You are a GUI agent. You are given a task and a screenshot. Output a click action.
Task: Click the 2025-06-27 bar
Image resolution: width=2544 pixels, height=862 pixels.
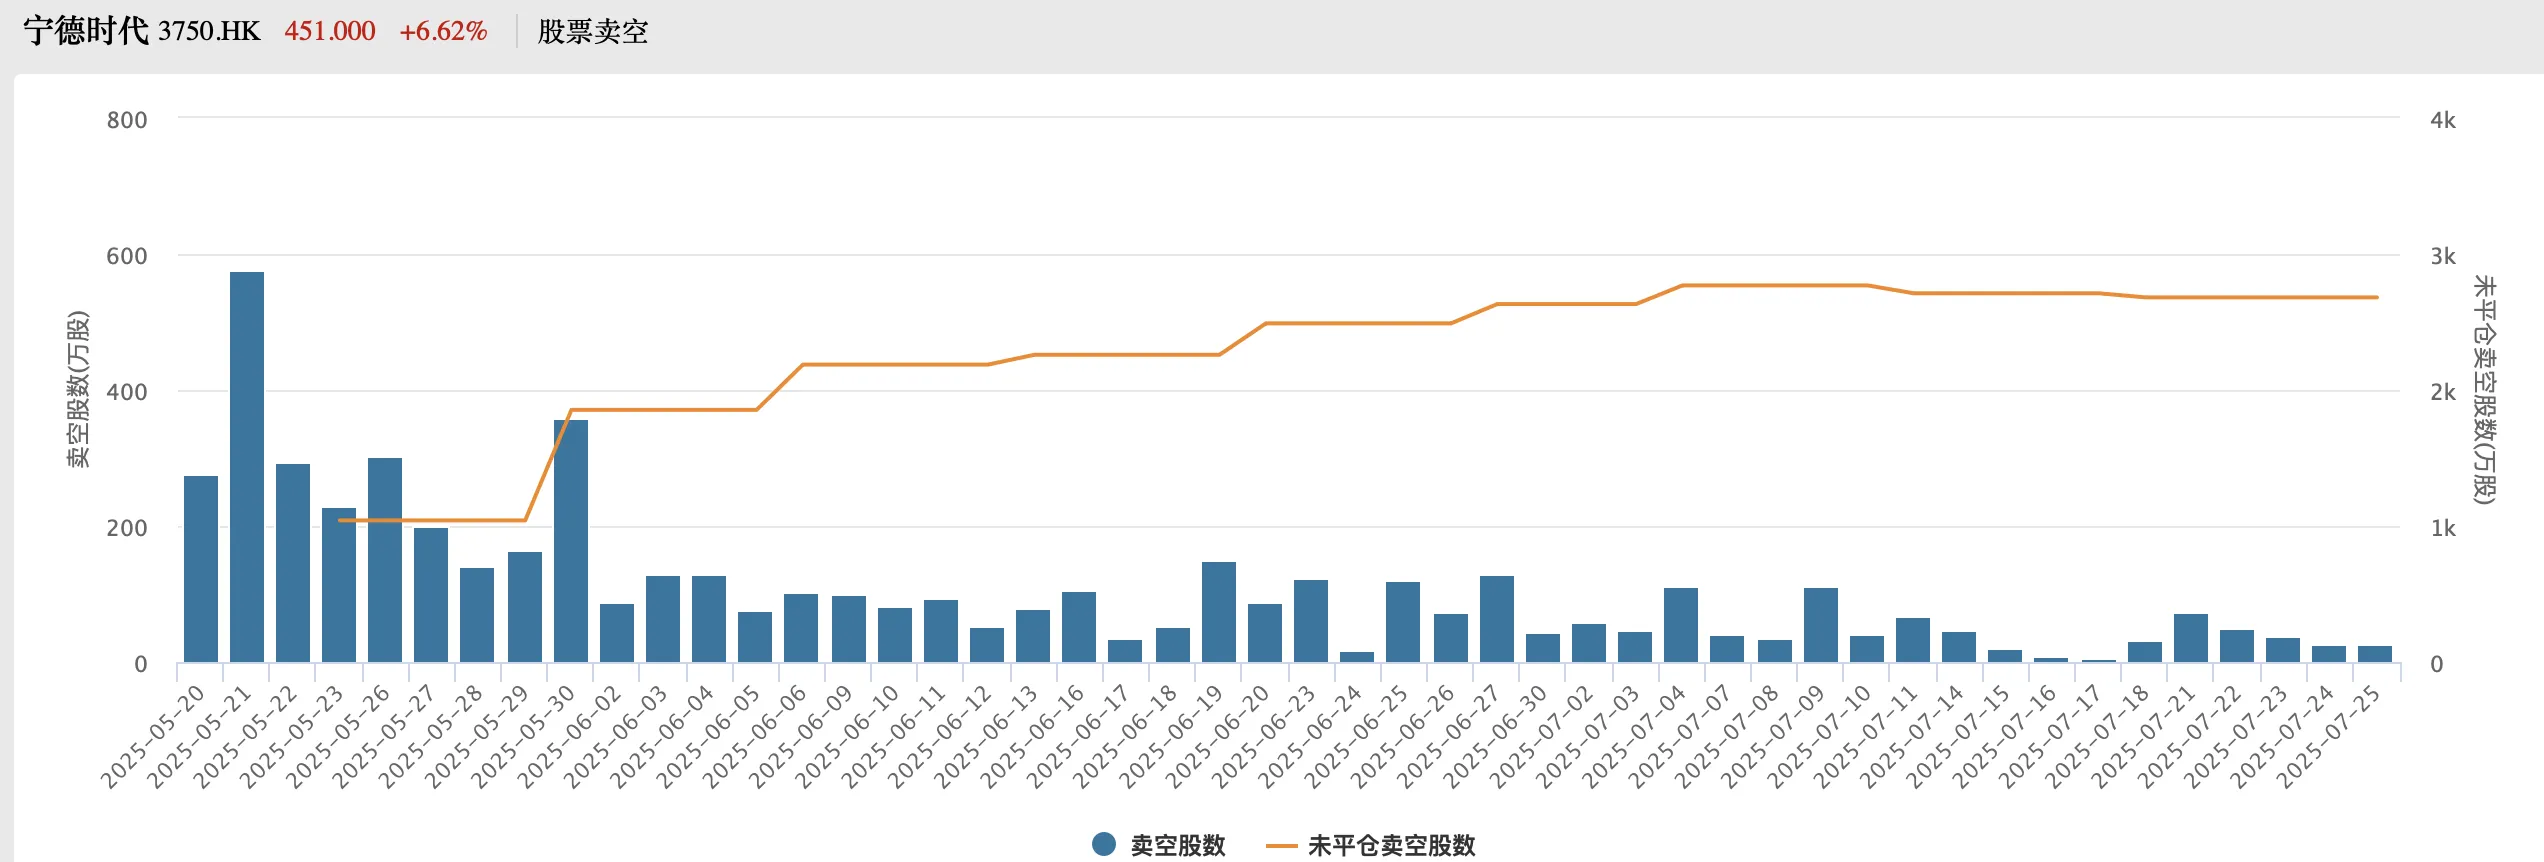[1497, 619]
